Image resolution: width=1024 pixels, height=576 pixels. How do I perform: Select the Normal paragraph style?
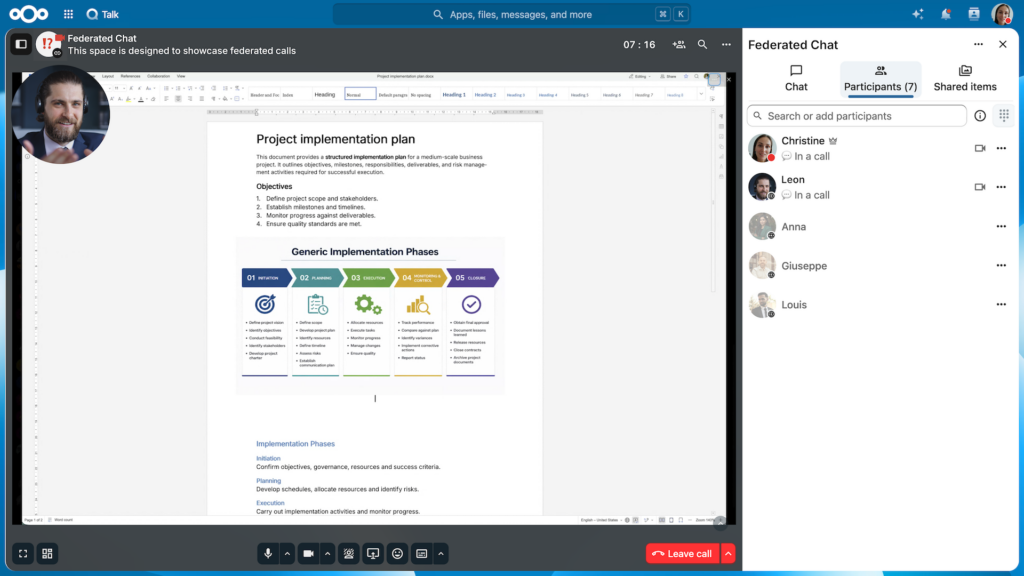coord(360,95)
